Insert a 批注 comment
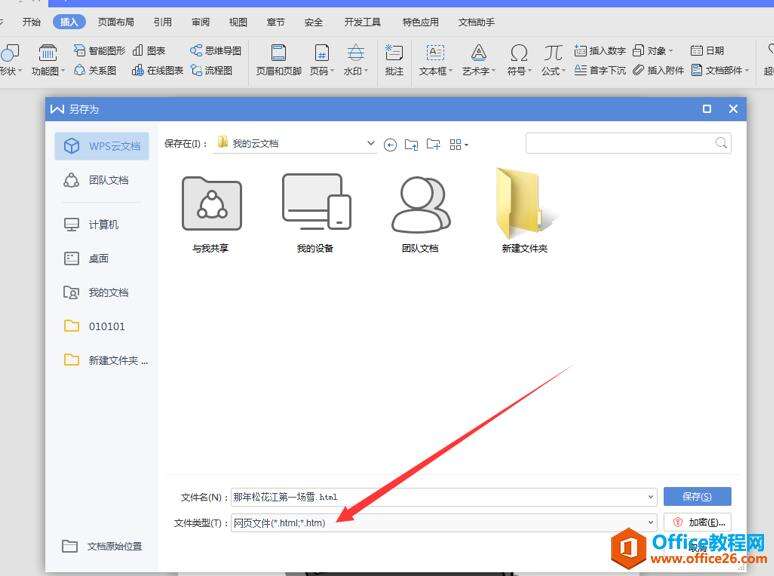774x576 pixels. point(394,59)
